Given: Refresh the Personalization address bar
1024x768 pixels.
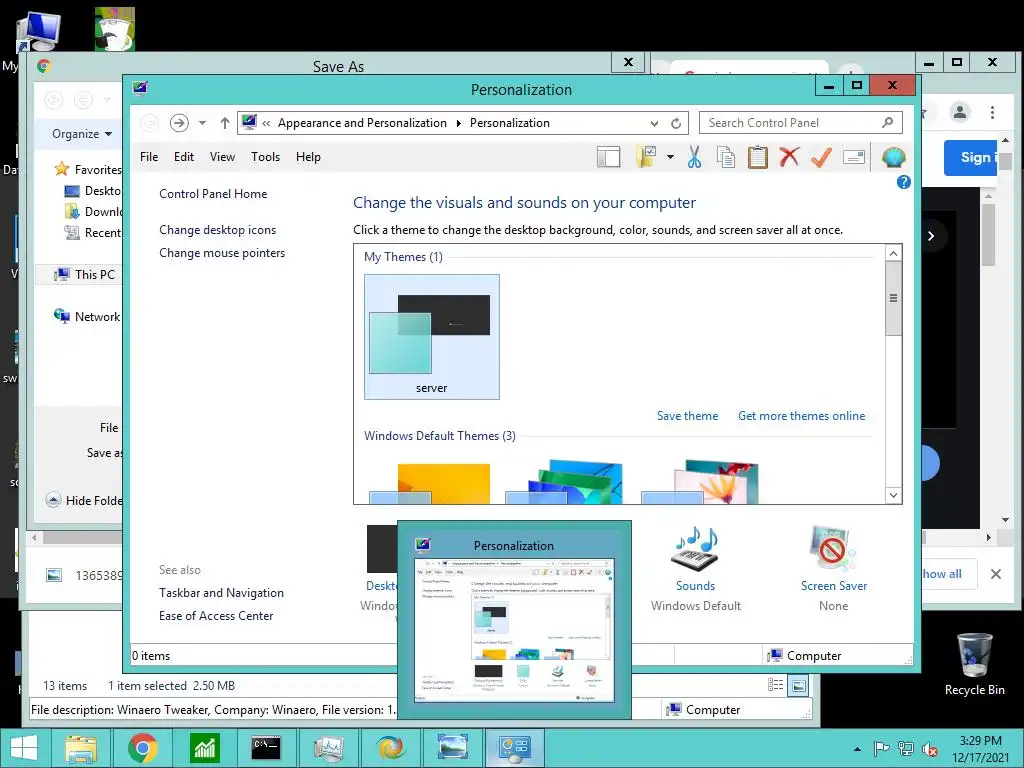Looking at the screenshot, I should click(x=676, y=123).
